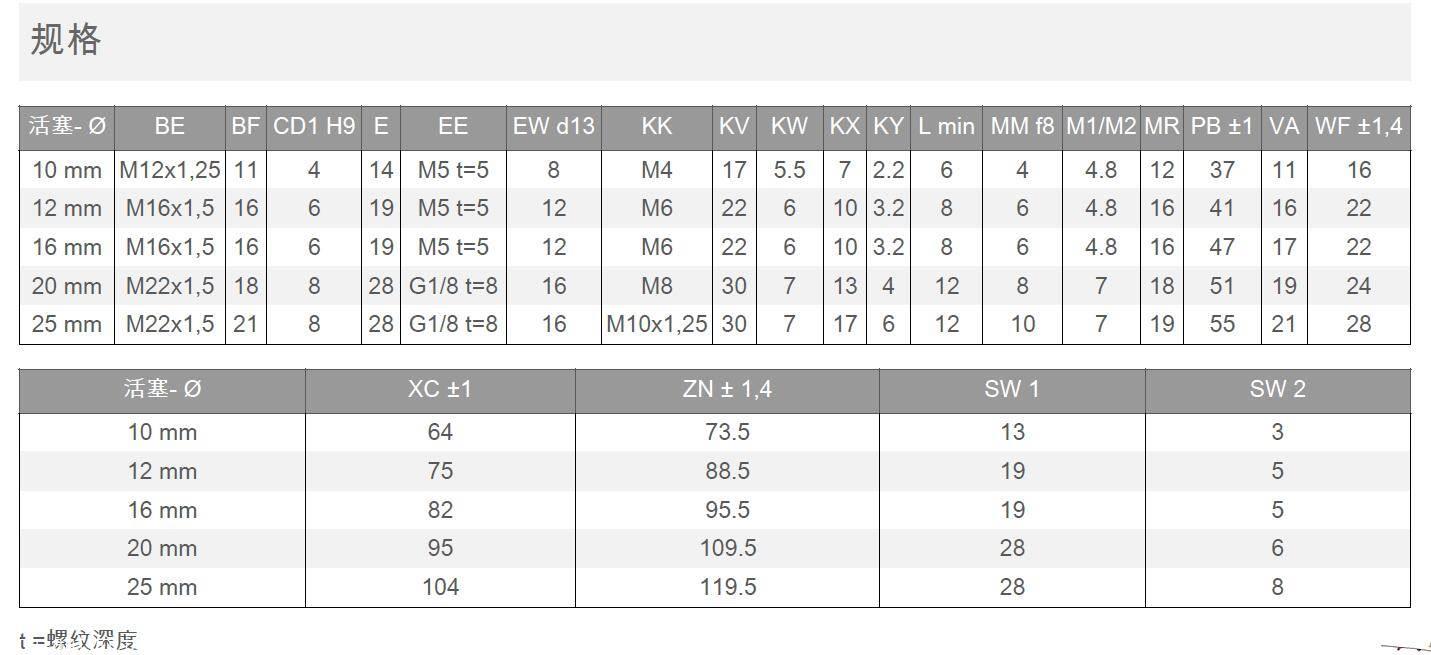Select the L min column header

(x=946, y=126)
